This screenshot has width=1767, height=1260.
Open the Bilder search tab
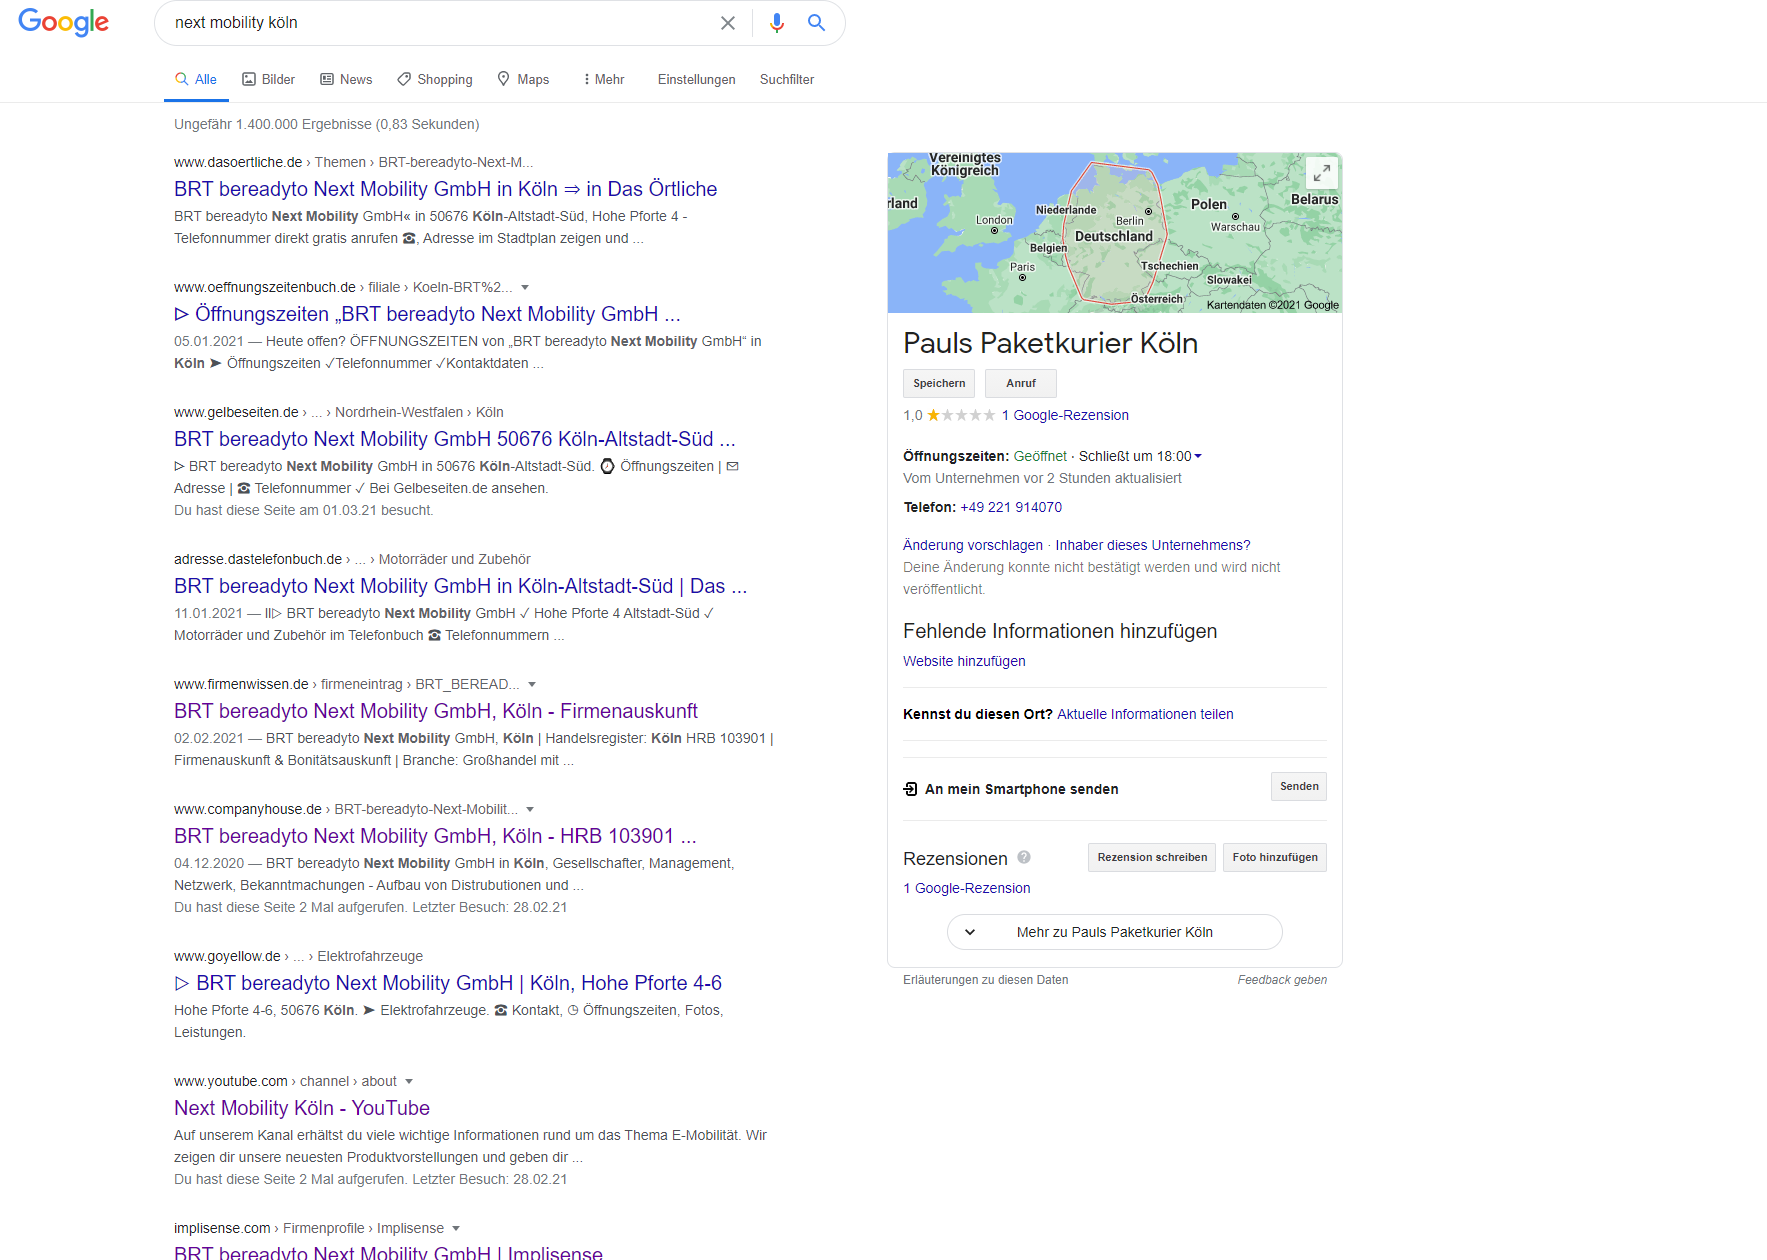coord(268,79)
